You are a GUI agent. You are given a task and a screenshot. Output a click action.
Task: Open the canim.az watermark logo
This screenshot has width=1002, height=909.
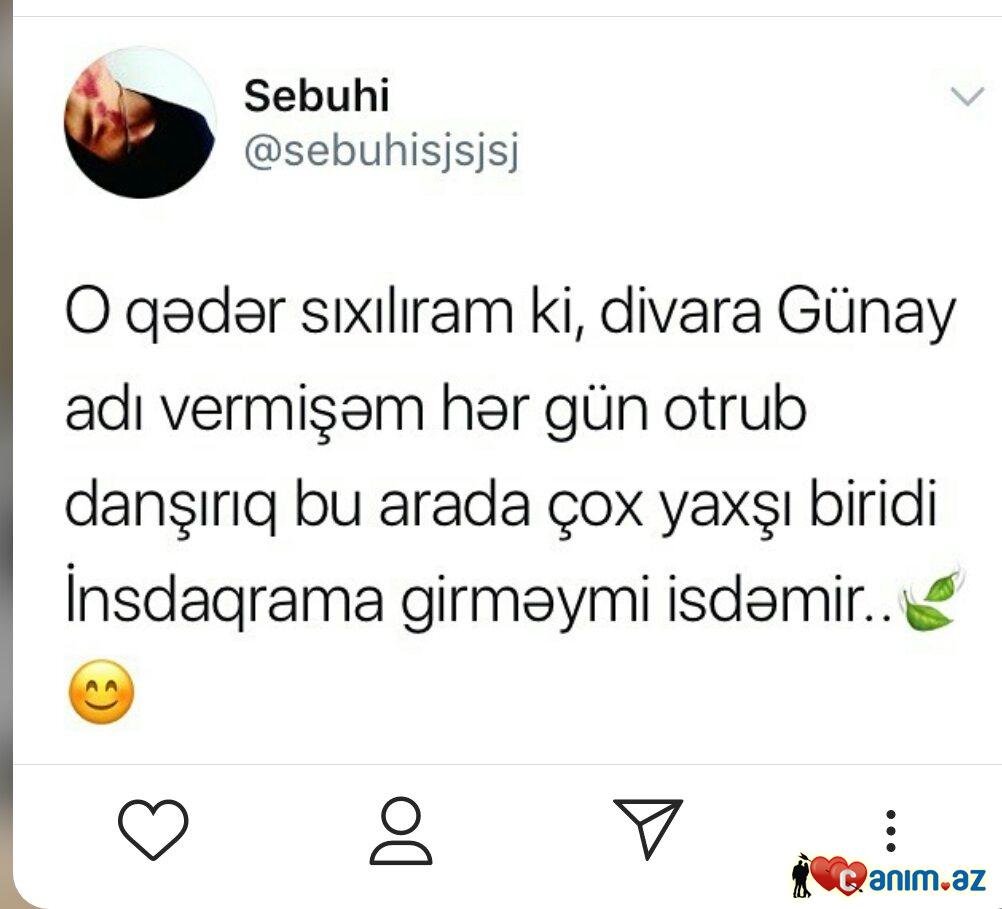[x=890, y=876]
